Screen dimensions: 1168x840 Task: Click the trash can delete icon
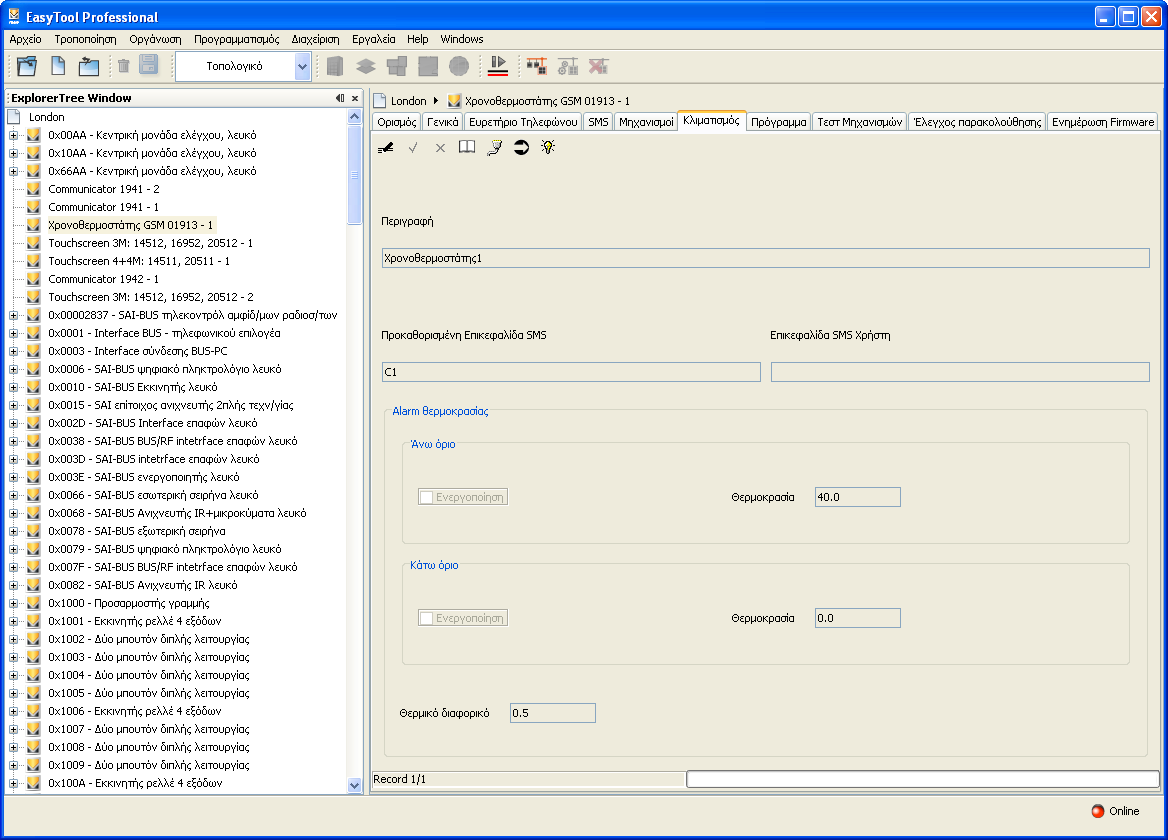coord(124,66)
